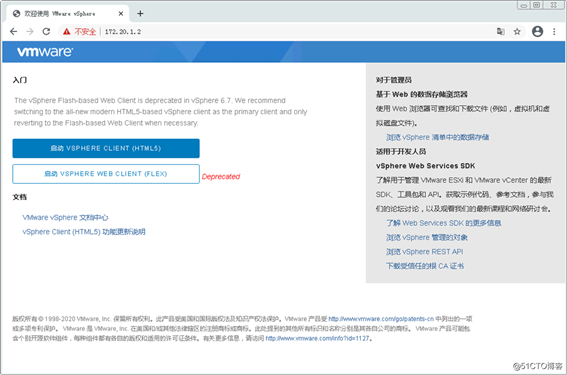This screenshot has width=567, height=375.
Task: Open VMware vSphere documentation center link
Action: coord(65,217)
